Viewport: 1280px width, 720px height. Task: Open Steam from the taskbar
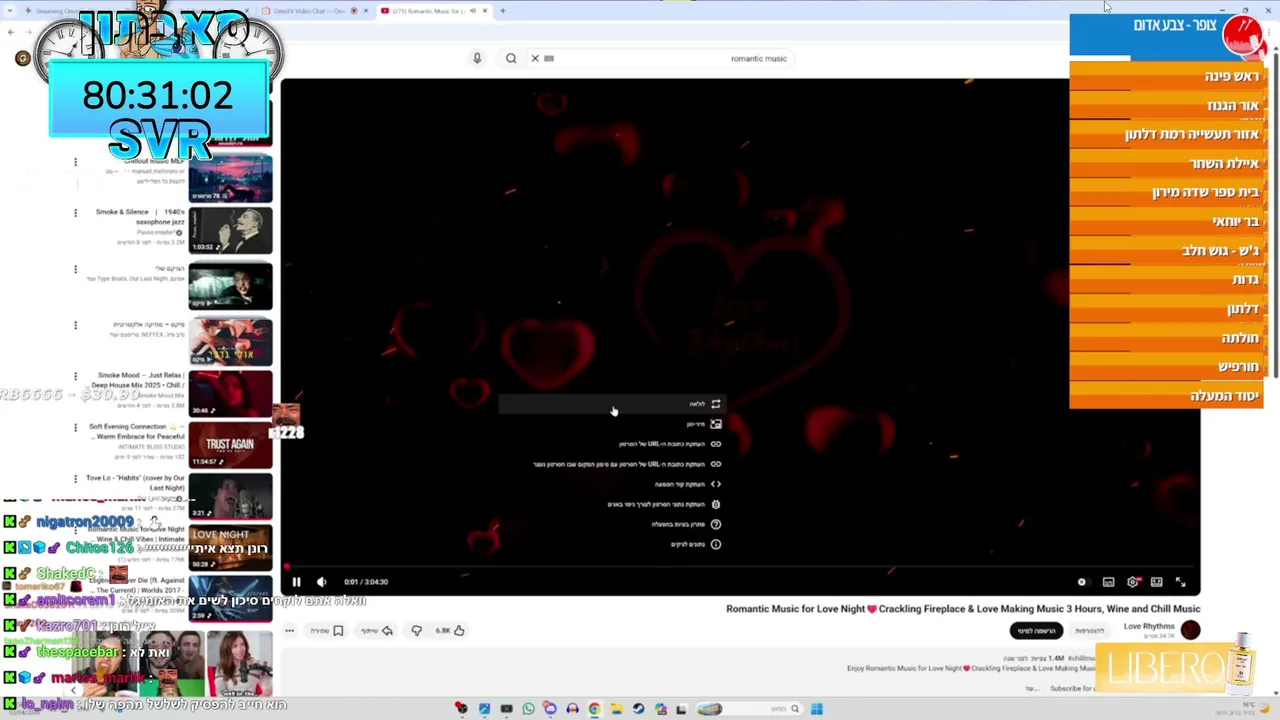click(638, 709)
